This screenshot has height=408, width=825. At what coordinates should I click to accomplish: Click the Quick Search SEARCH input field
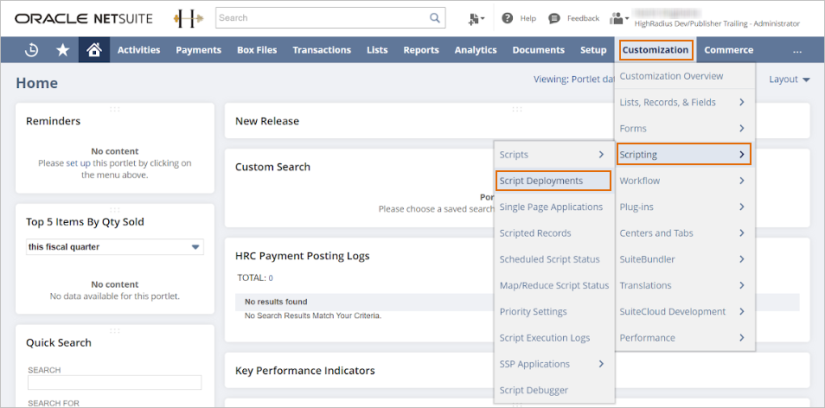[x=115, y=383]
